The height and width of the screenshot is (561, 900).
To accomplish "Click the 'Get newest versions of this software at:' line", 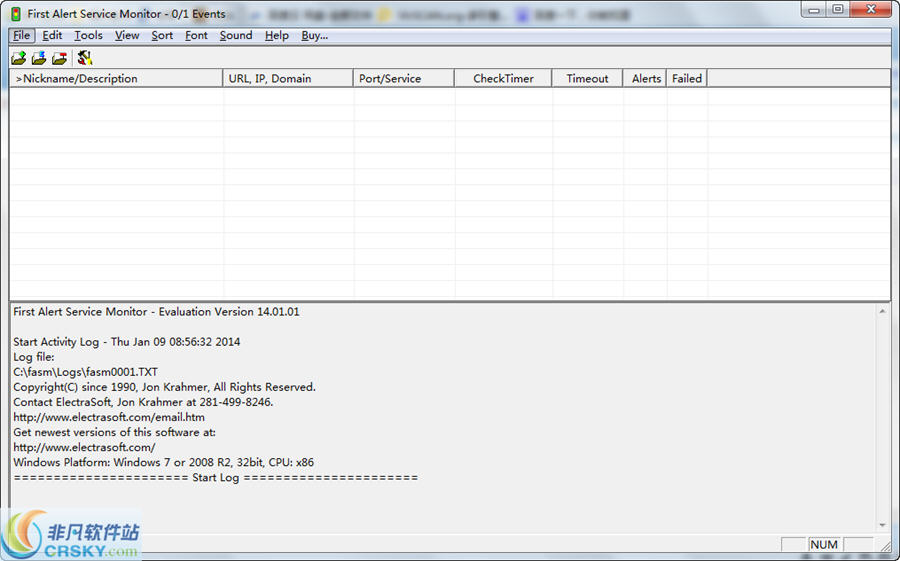I will coord(114,432).
